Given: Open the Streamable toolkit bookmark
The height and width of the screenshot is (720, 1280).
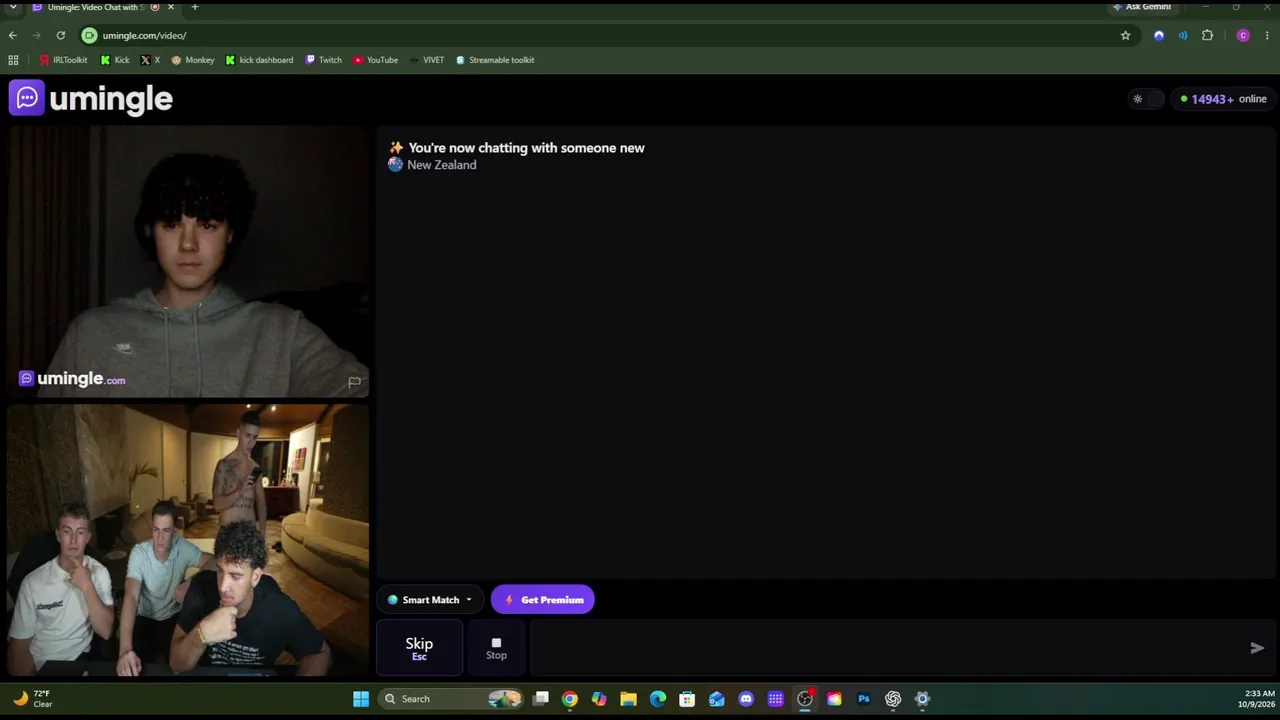Looking at the screenshot, I should 495,60.
